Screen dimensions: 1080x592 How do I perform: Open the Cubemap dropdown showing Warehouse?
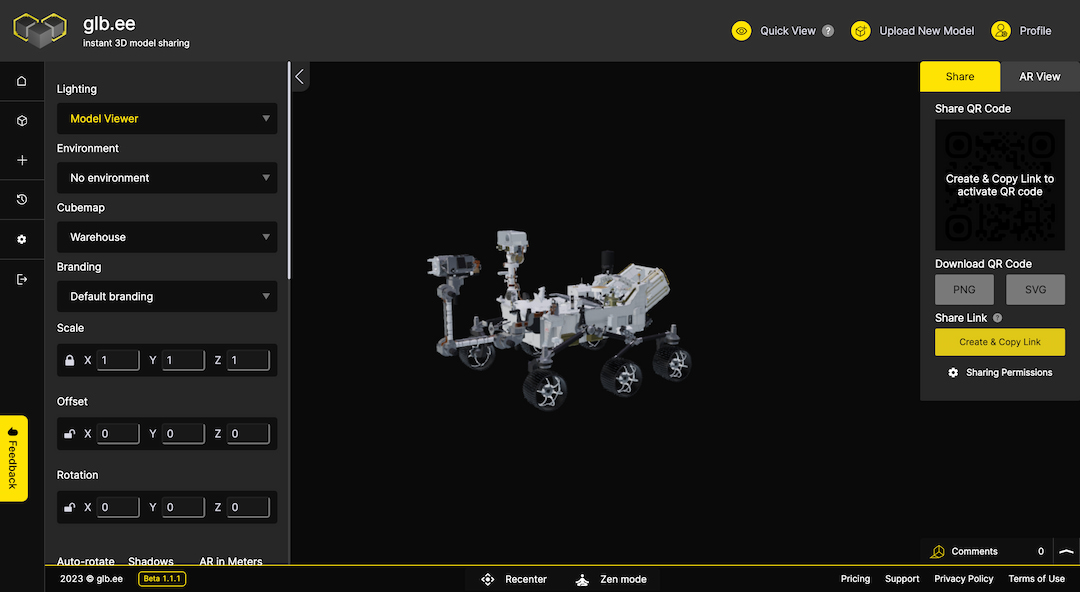click(x=167, y=238)
